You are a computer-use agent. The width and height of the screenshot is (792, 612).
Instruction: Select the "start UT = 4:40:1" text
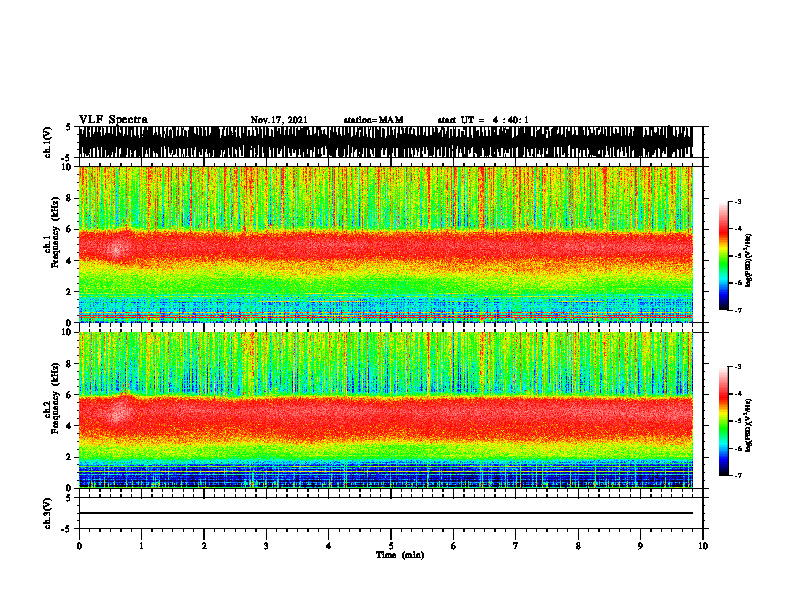[x=483, y=120]
